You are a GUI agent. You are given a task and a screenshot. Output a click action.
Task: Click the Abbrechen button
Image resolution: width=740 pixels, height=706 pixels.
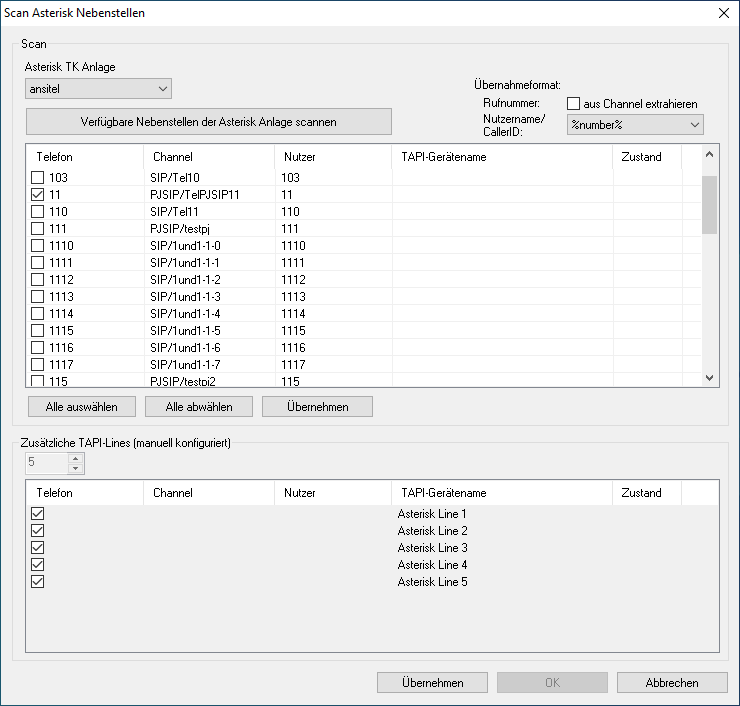[671, 683]
